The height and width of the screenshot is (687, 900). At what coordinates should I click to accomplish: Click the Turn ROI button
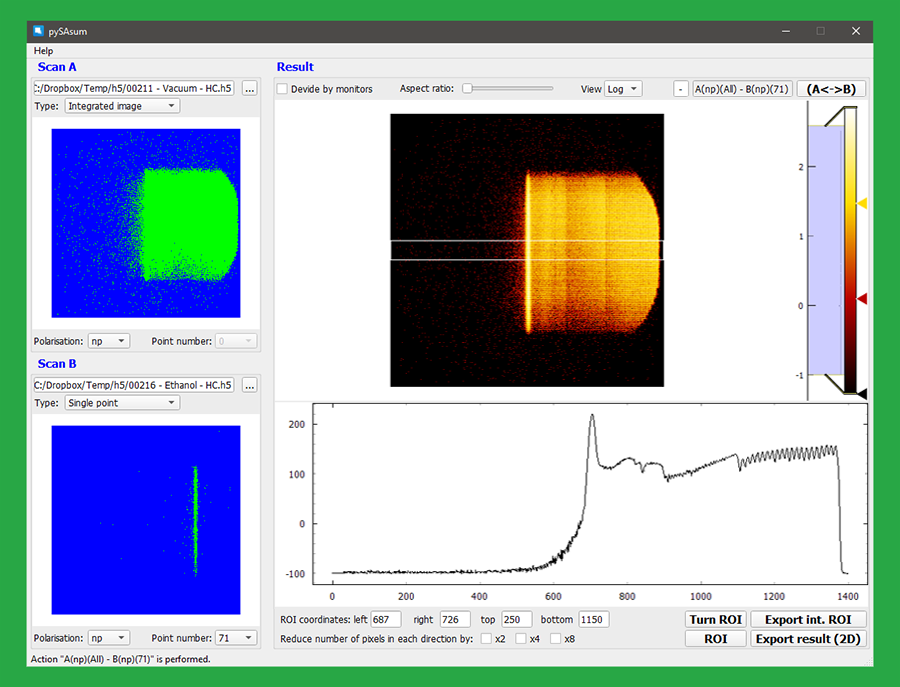coord(716,620)
